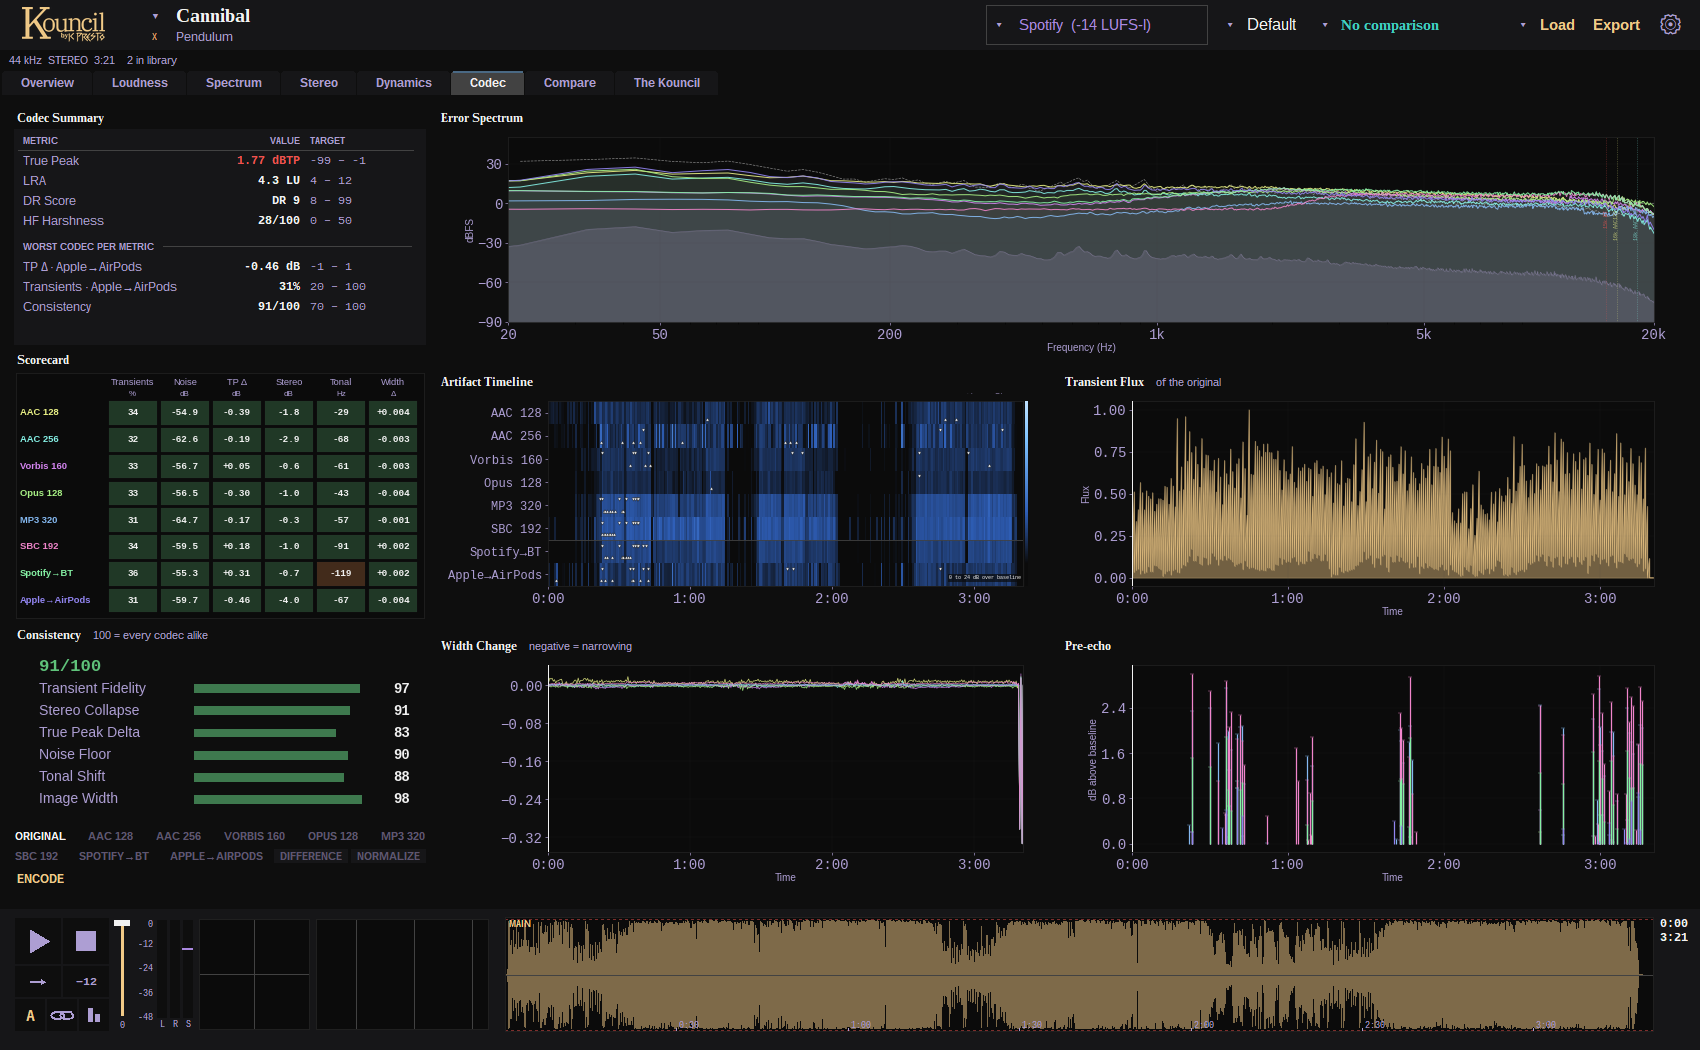
Task: Click the bar-meter icon
Action: pyautogui.click(x=94, y=1015)
